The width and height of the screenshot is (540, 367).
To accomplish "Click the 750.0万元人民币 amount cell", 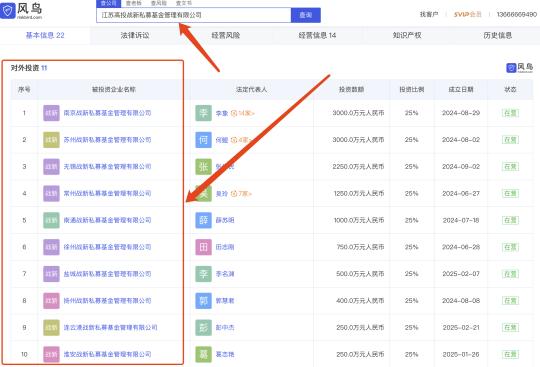I will tap(360, 248).
